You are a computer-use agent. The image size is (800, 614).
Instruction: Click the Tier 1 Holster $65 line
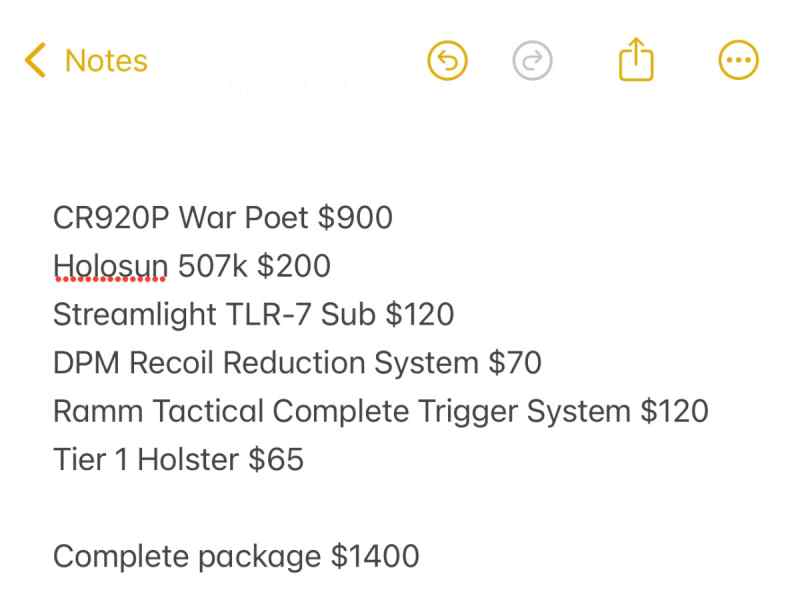(179, 459)
